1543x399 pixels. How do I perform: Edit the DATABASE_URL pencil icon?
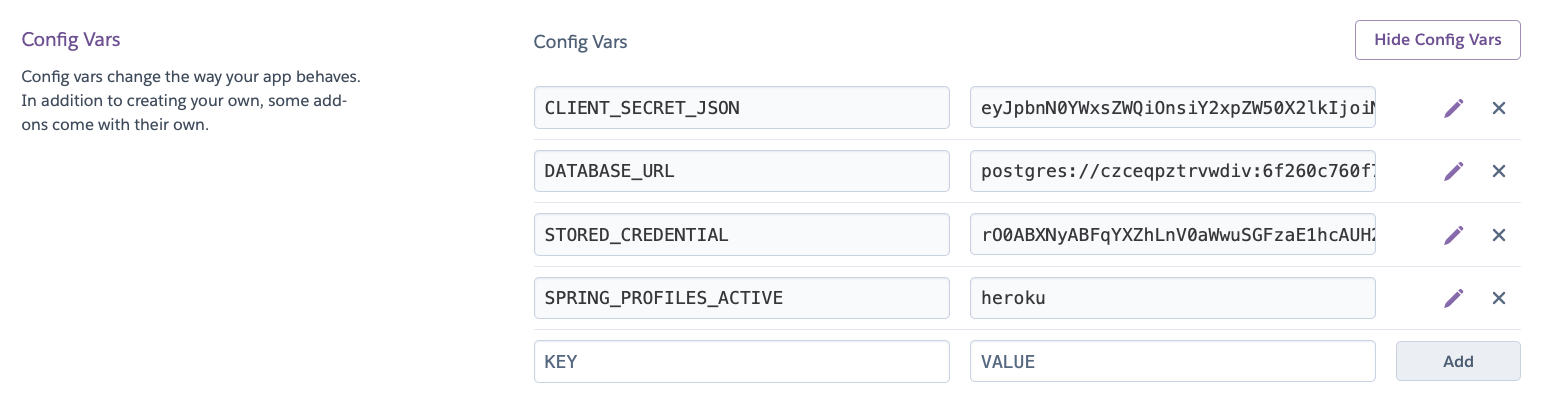point(1453,171)
